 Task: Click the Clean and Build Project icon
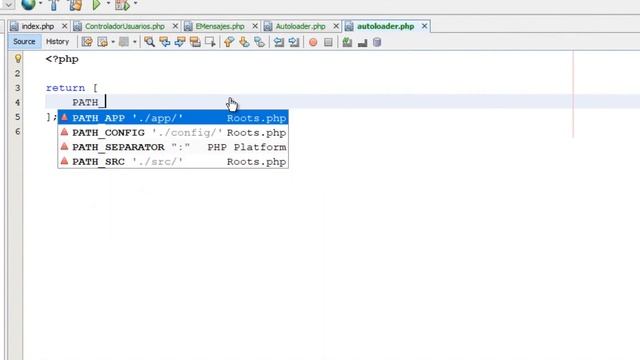[x=76, y=5]
